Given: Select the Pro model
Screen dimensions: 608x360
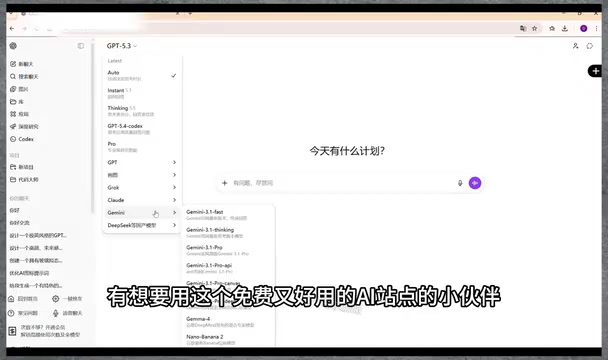Looking at the screenshot, I should [x=142, y=147].
